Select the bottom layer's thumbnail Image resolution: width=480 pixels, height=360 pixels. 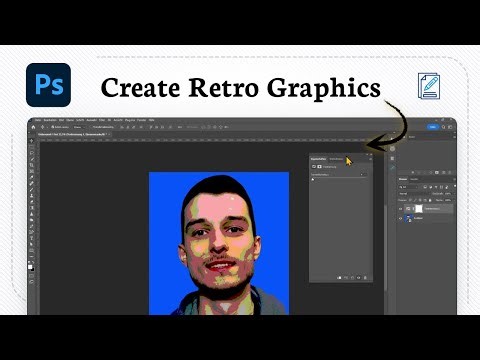pyautogui.click(x=407, y=218)
